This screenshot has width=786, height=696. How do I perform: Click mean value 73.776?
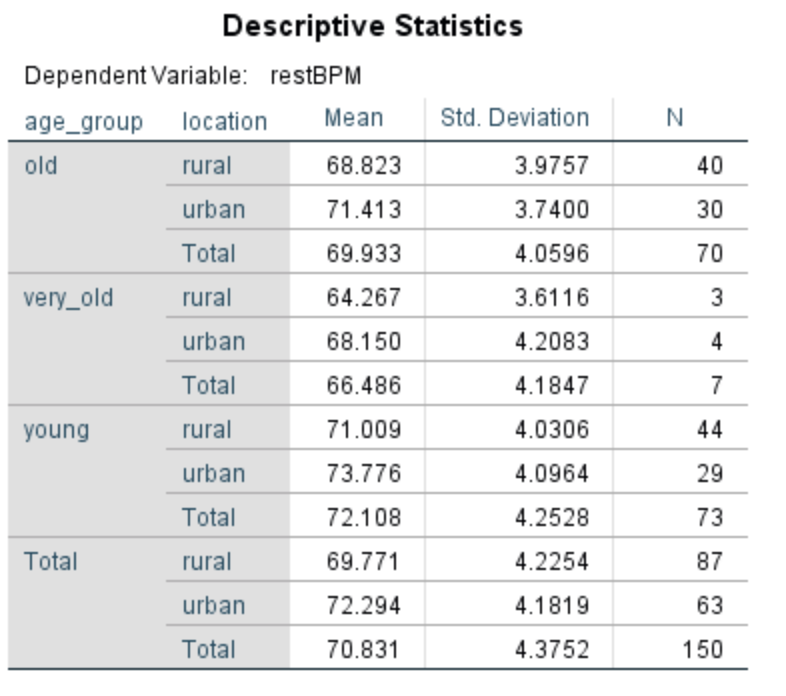[363, 474]
